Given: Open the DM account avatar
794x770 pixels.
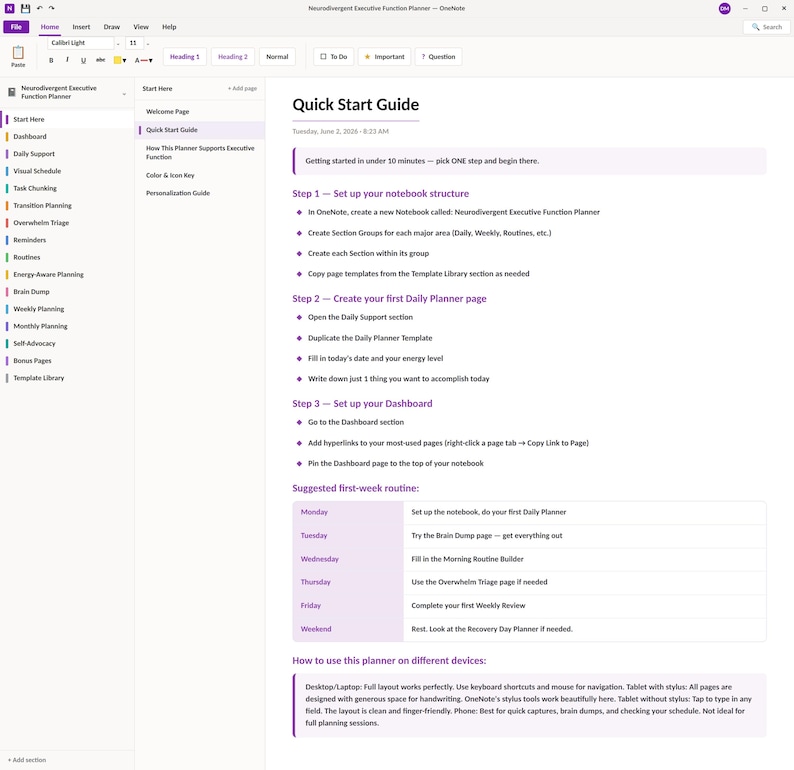Looking at the screenshot, I should point(725,9).
